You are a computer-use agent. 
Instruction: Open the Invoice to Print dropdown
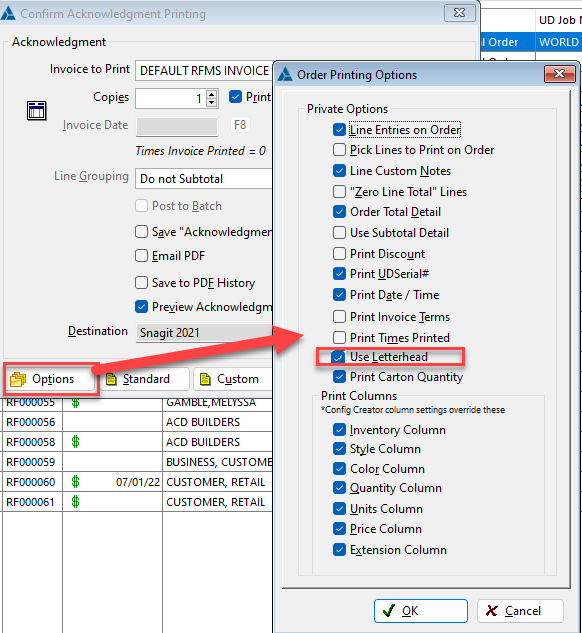tap(204, 71)
